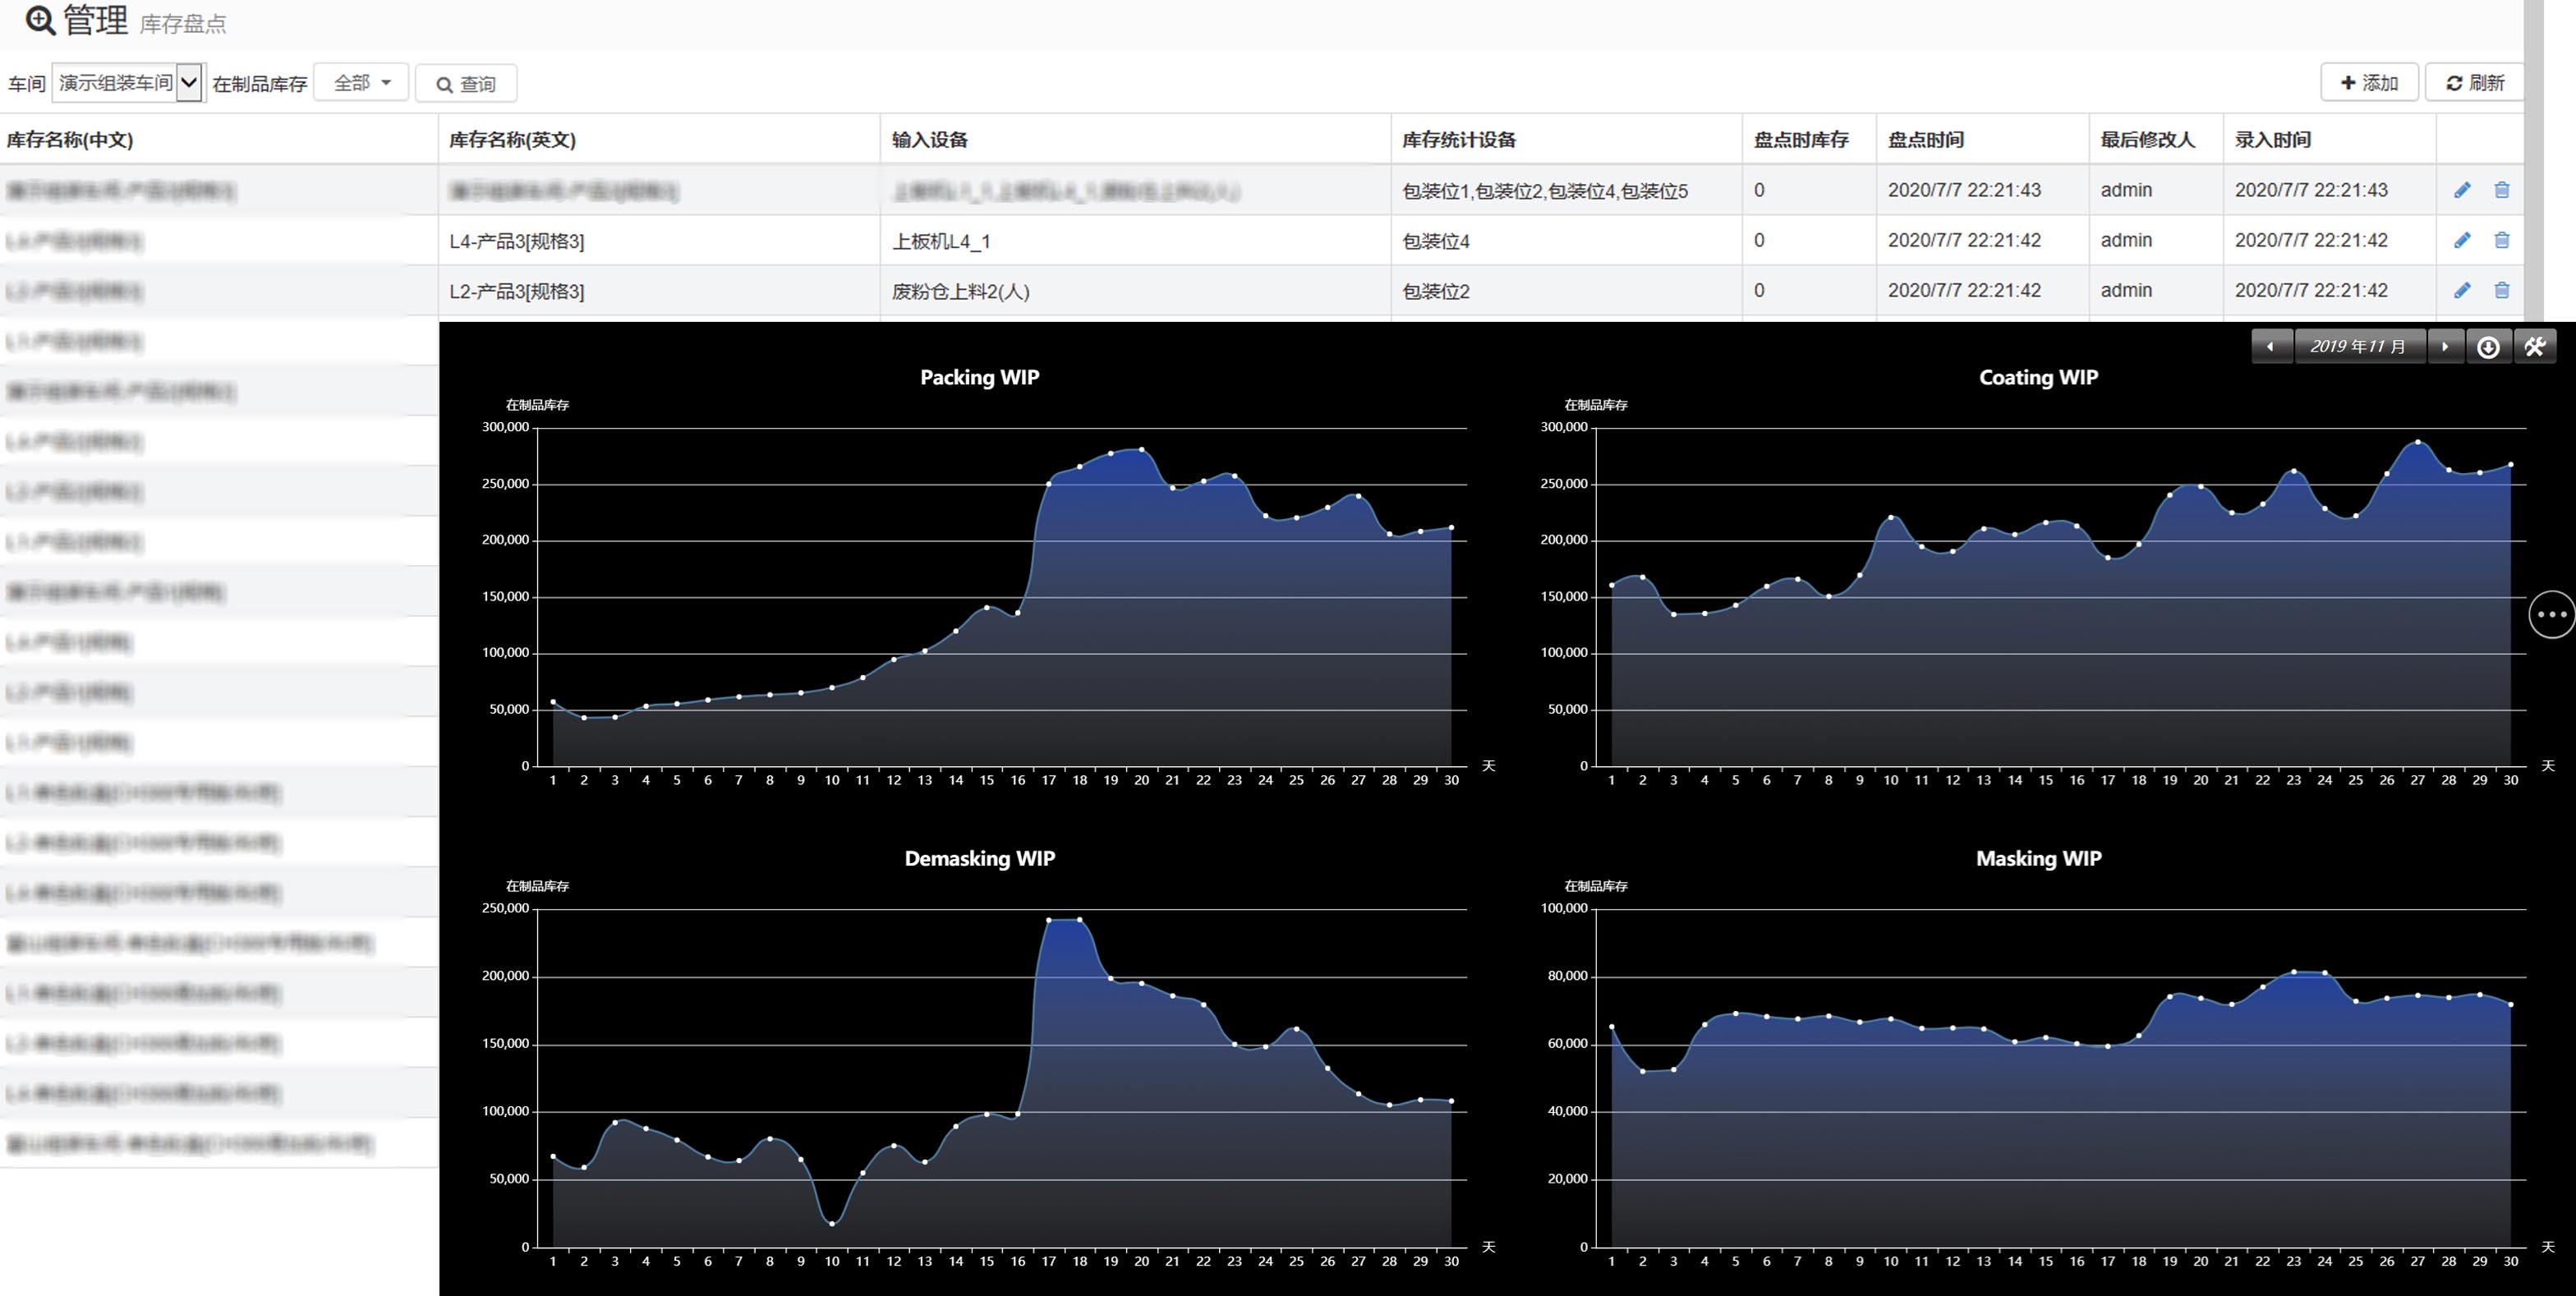Screen dimensions: 2576x1296
Task: Click day 18 point on Demasking WIP
Action: (1079, 919)
